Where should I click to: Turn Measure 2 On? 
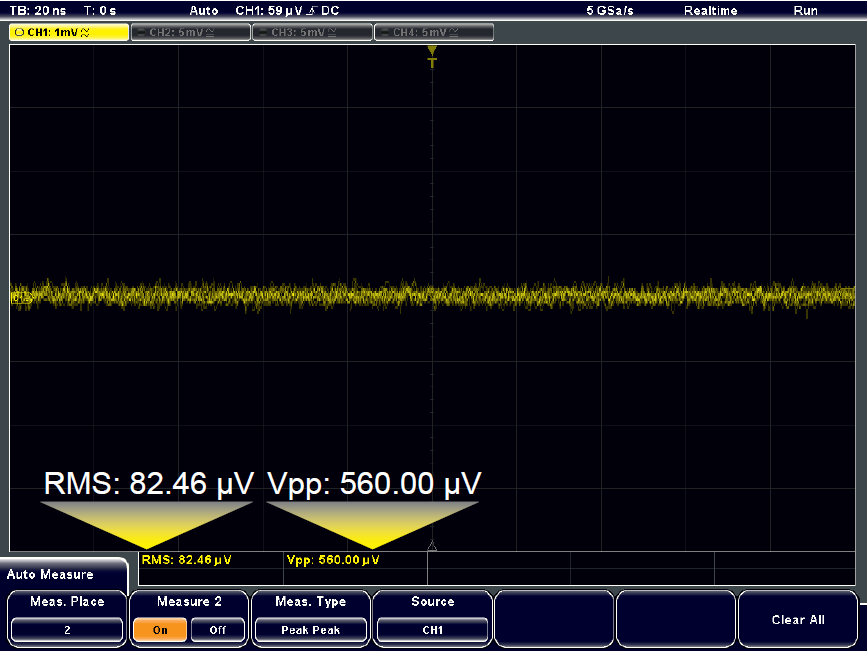click(x=160, y=631)
